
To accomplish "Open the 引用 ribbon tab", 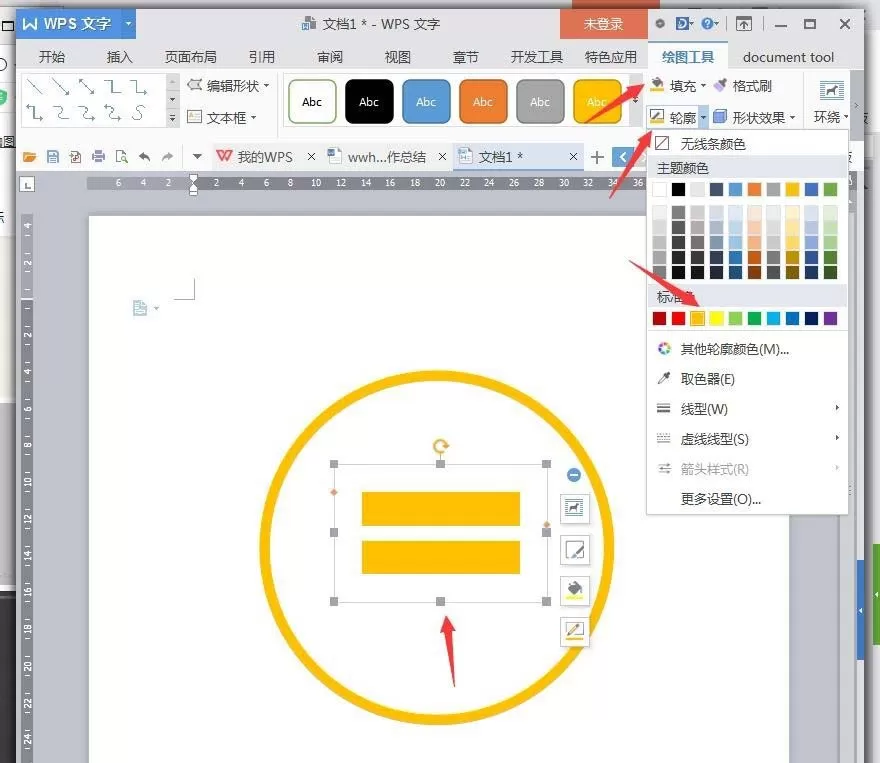I will [262, 57].
